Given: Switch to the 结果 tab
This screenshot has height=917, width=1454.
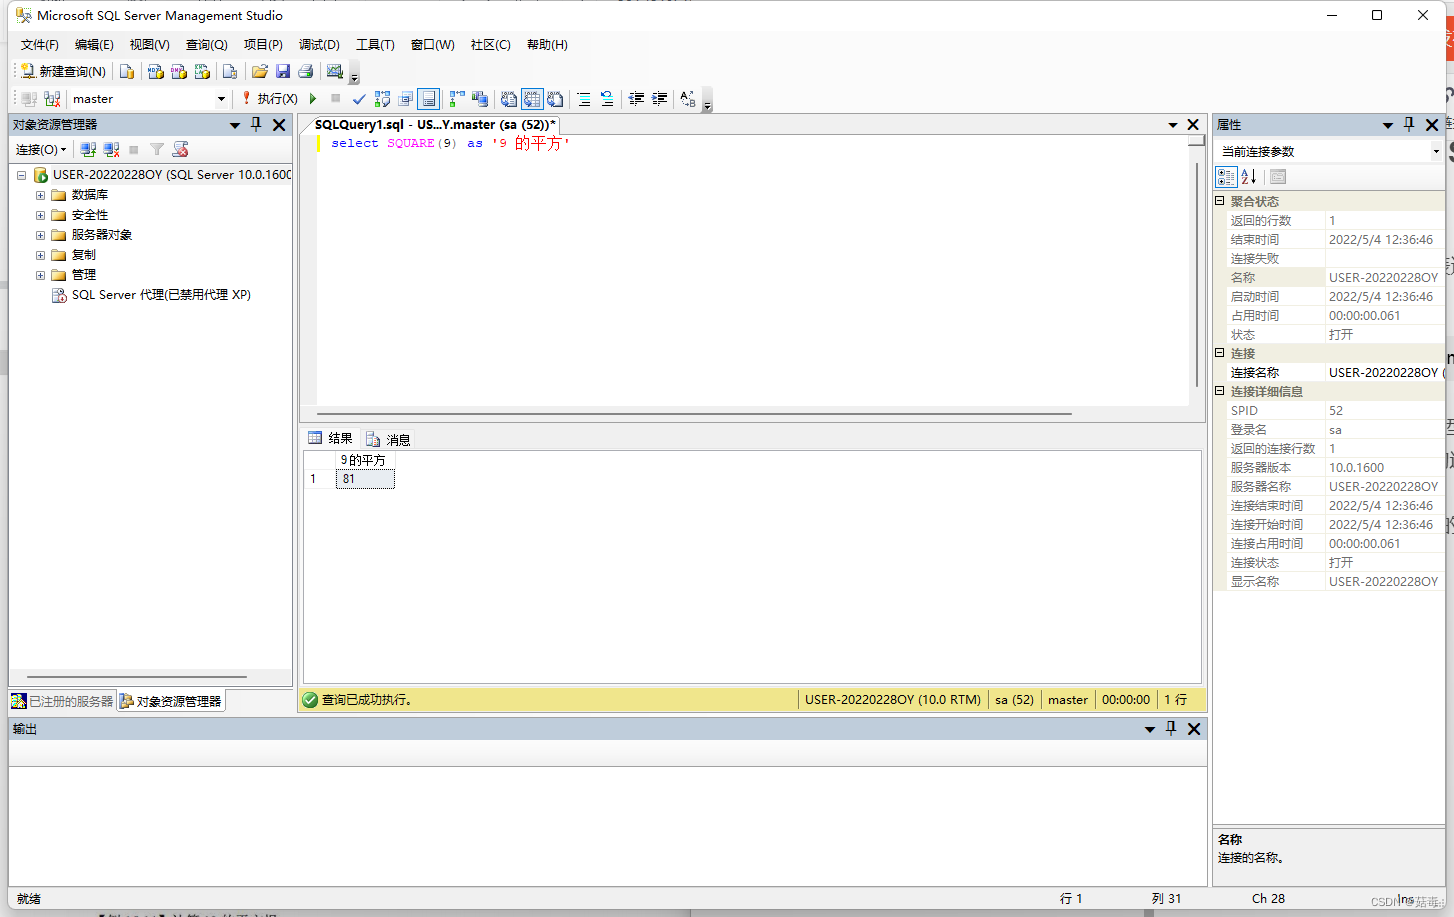Looking at the screenshot, I should point(330,438).
